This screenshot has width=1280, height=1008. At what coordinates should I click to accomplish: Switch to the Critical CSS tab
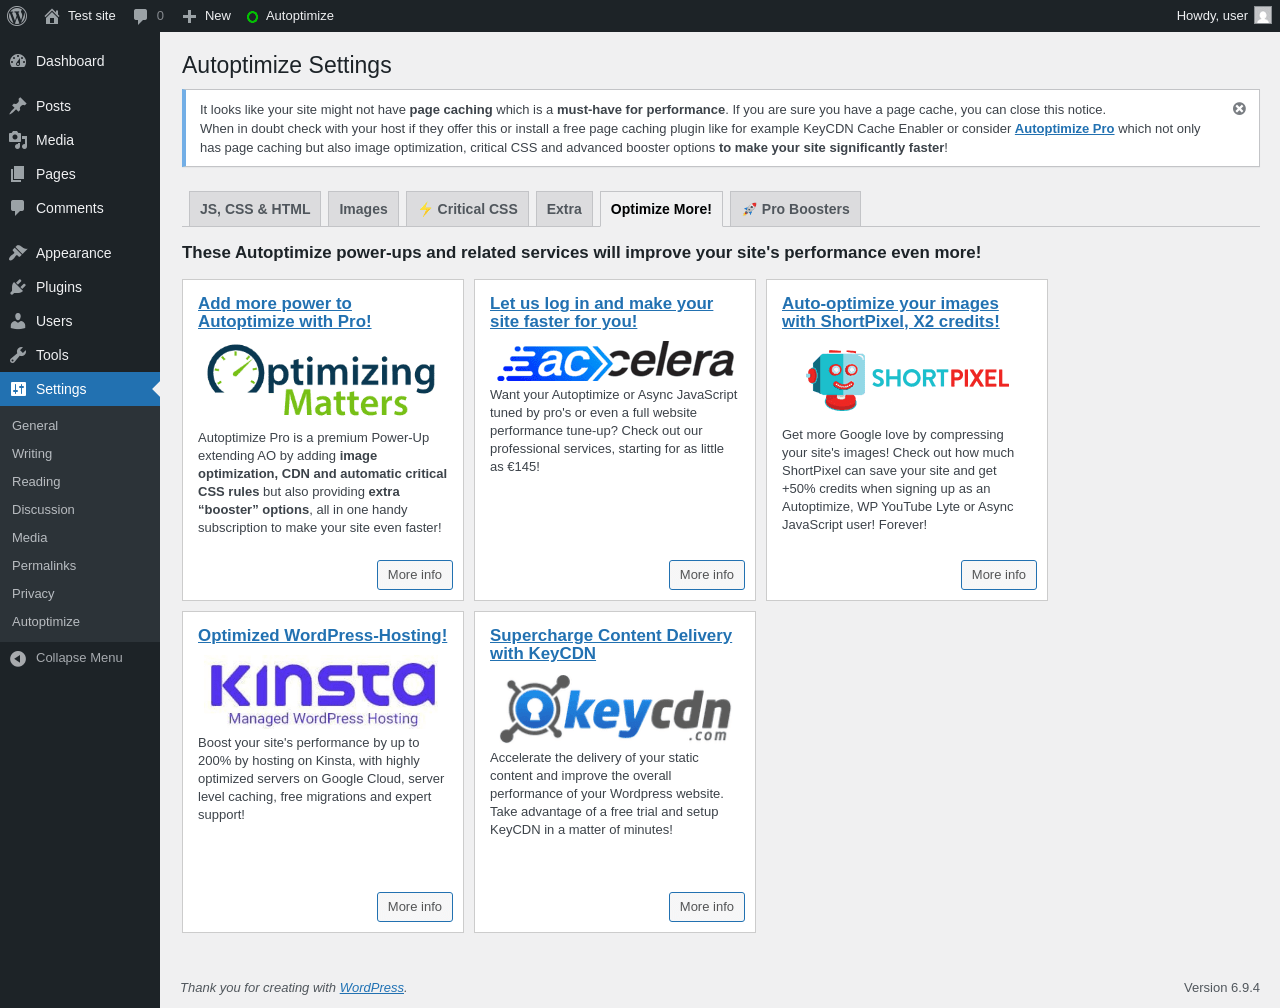tap(467, 209)
